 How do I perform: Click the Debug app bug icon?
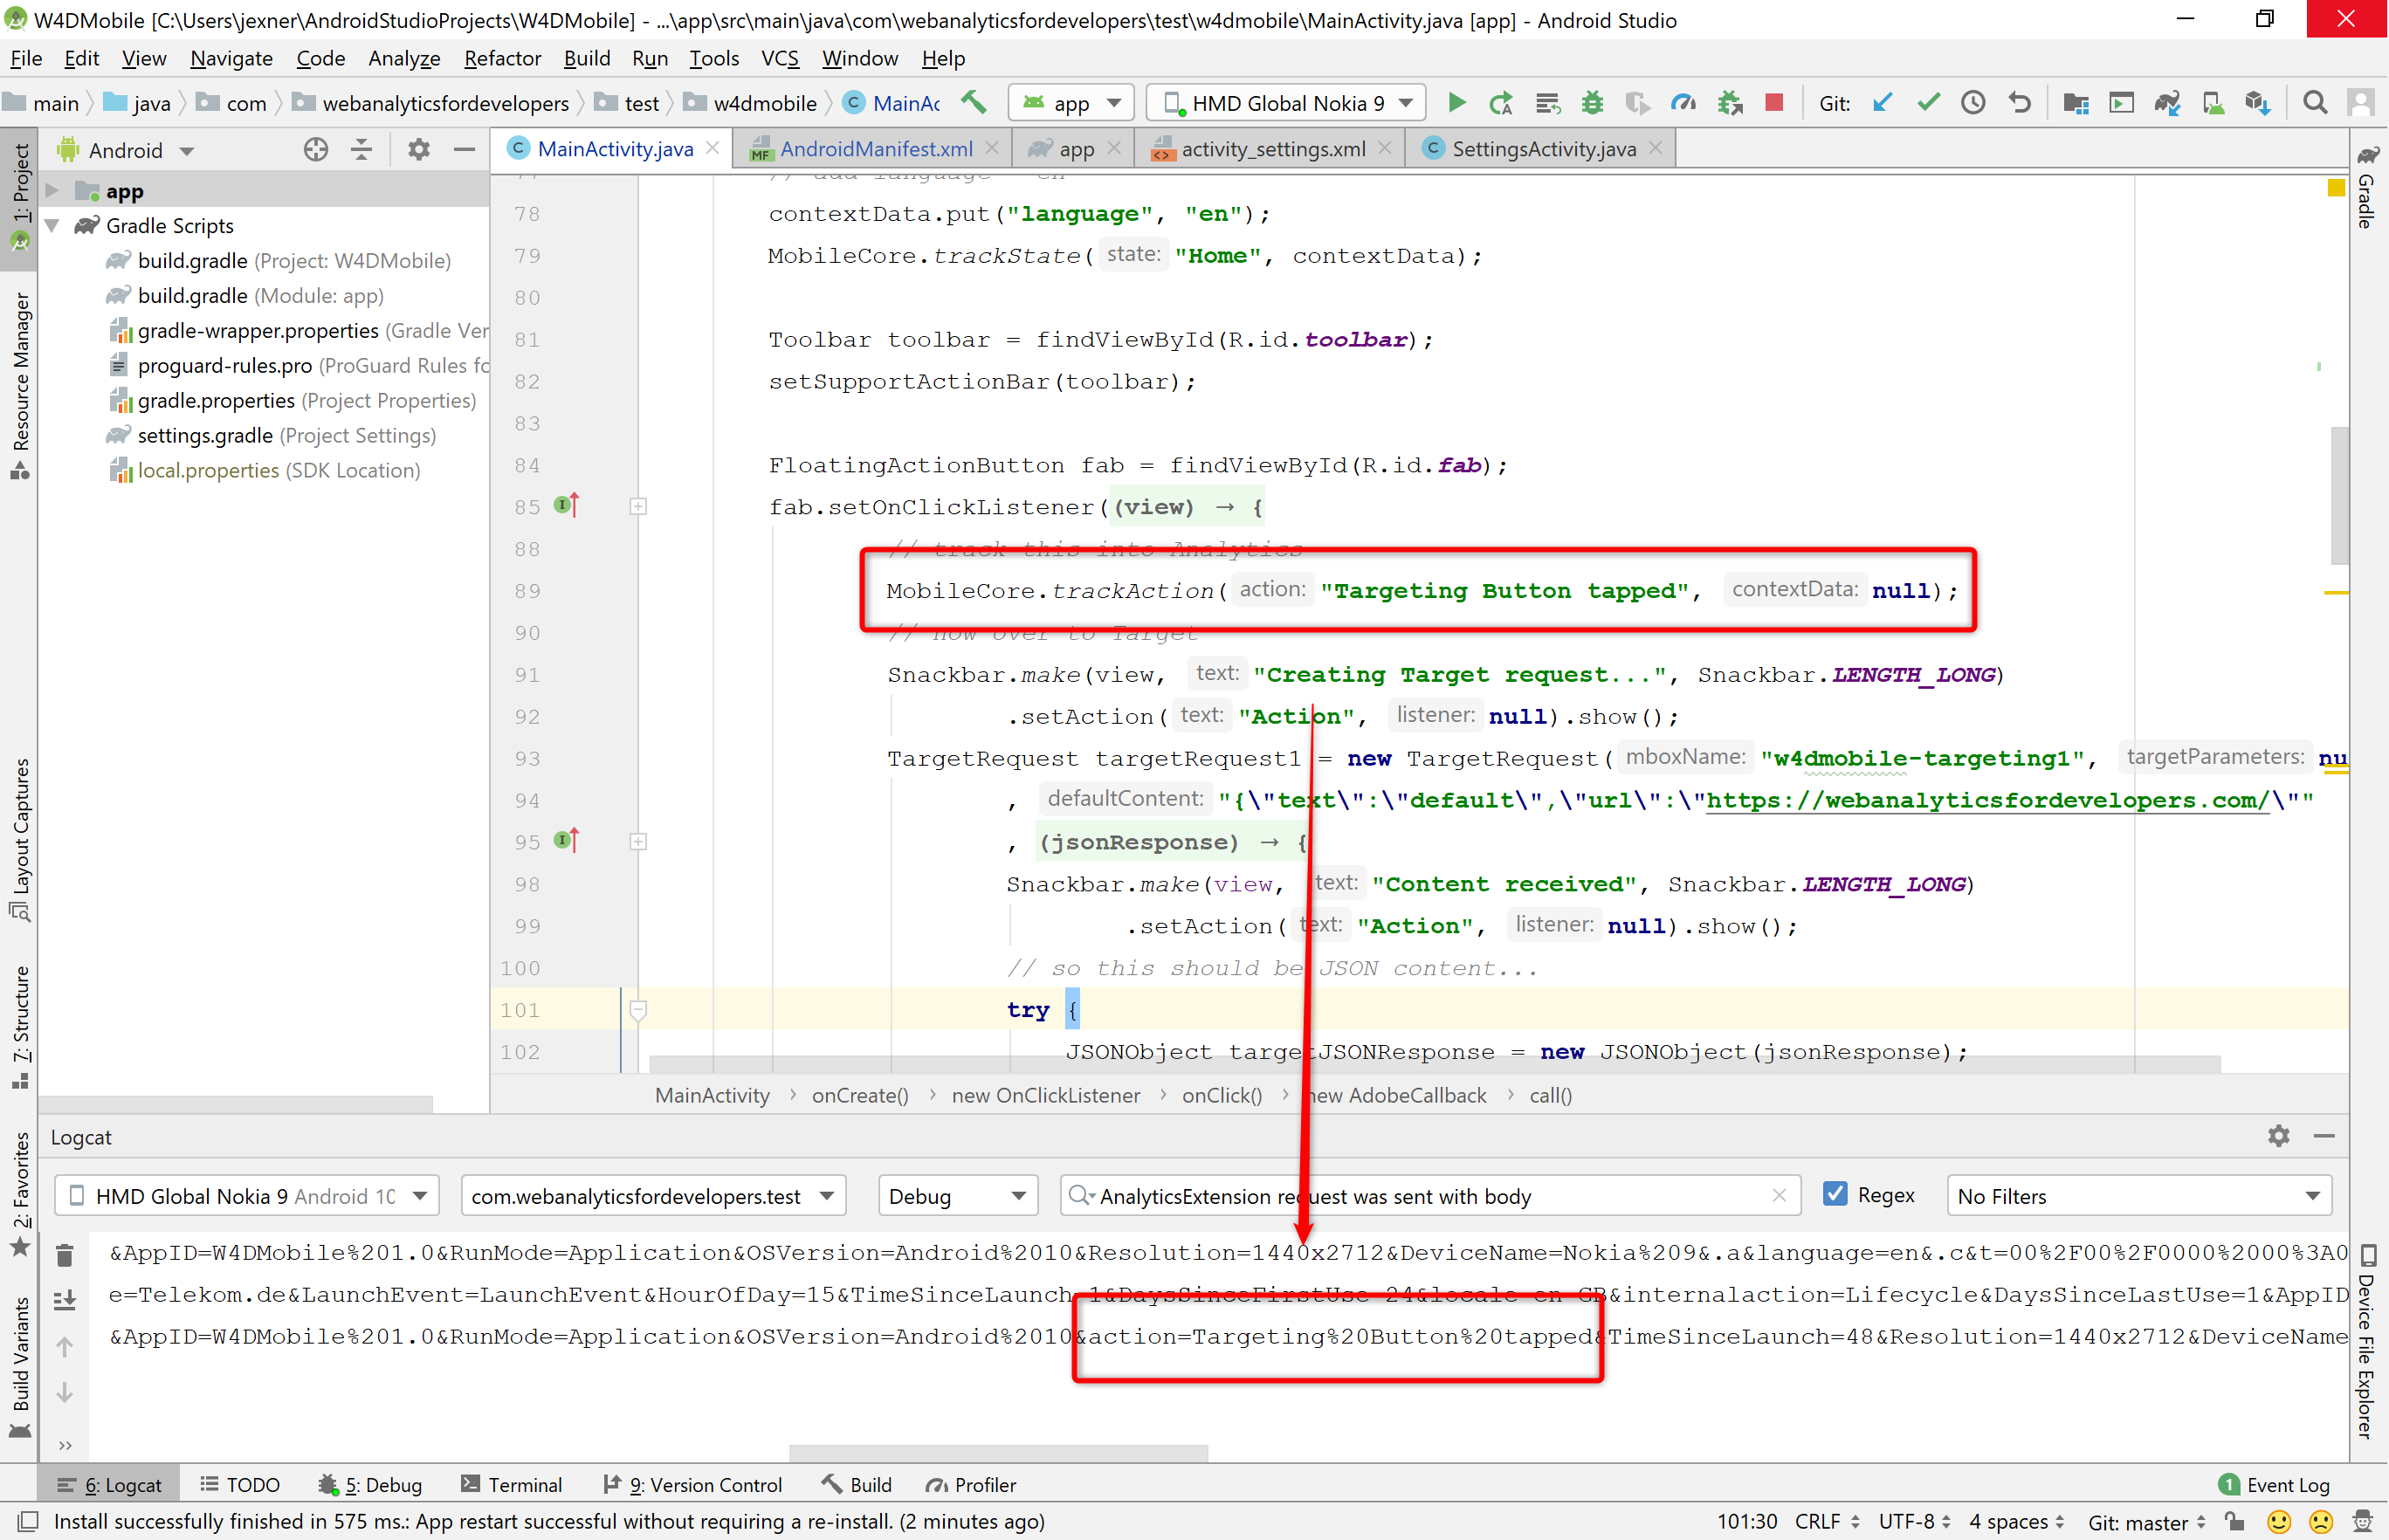coord(1592,102)
